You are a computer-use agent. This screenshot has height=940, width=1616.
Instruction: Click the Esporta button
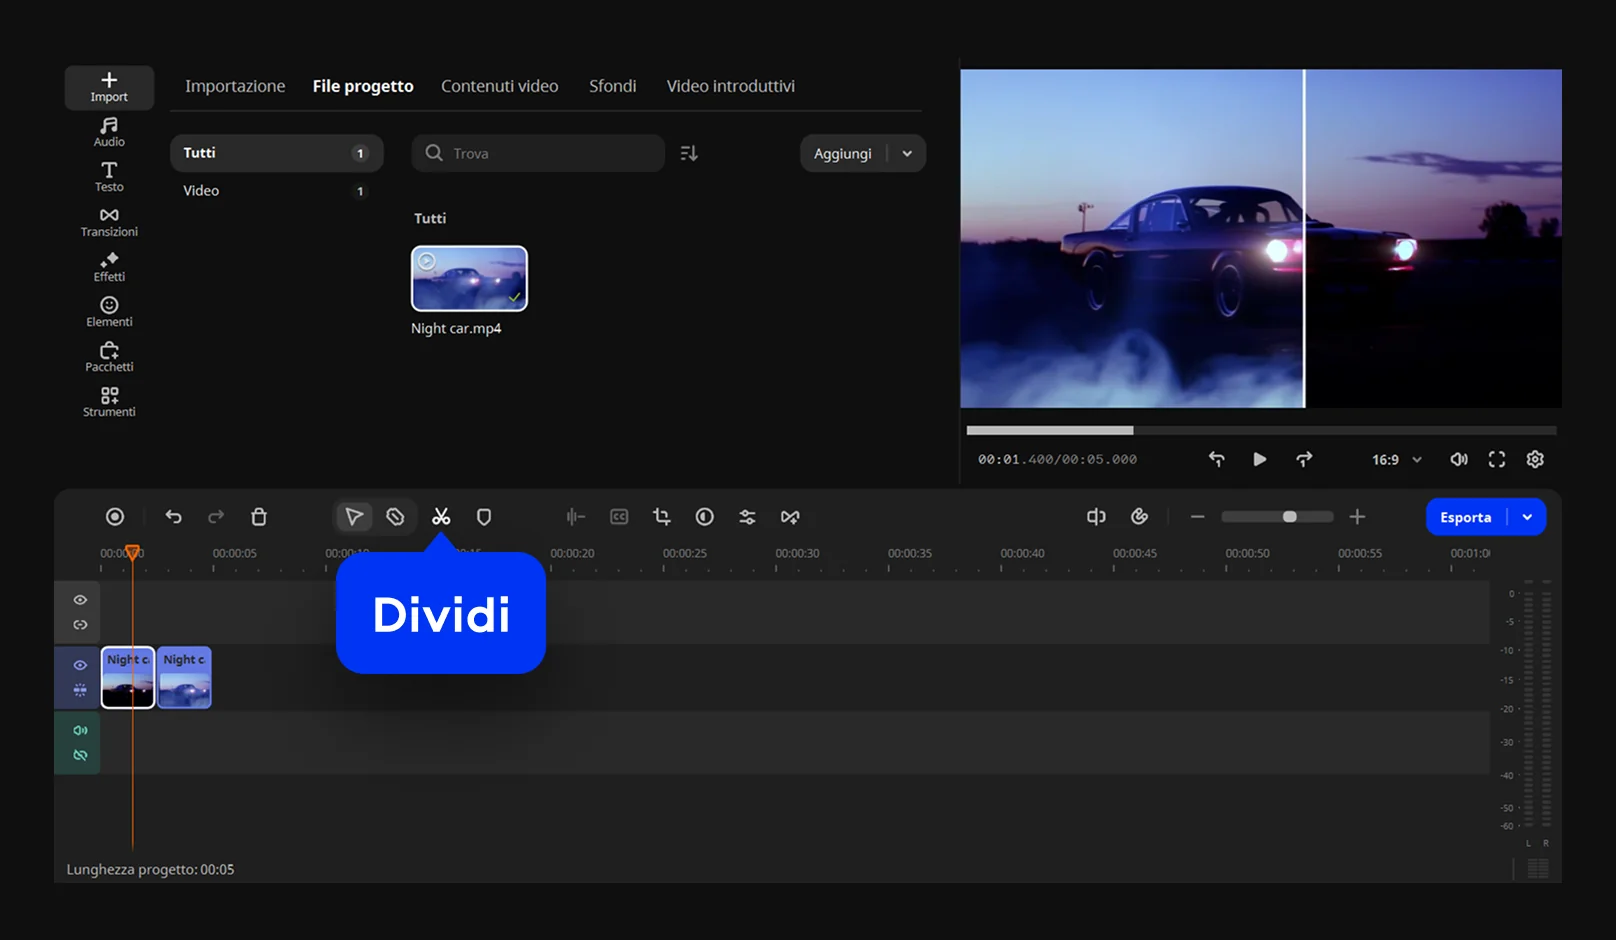(x=1465, y=517)
